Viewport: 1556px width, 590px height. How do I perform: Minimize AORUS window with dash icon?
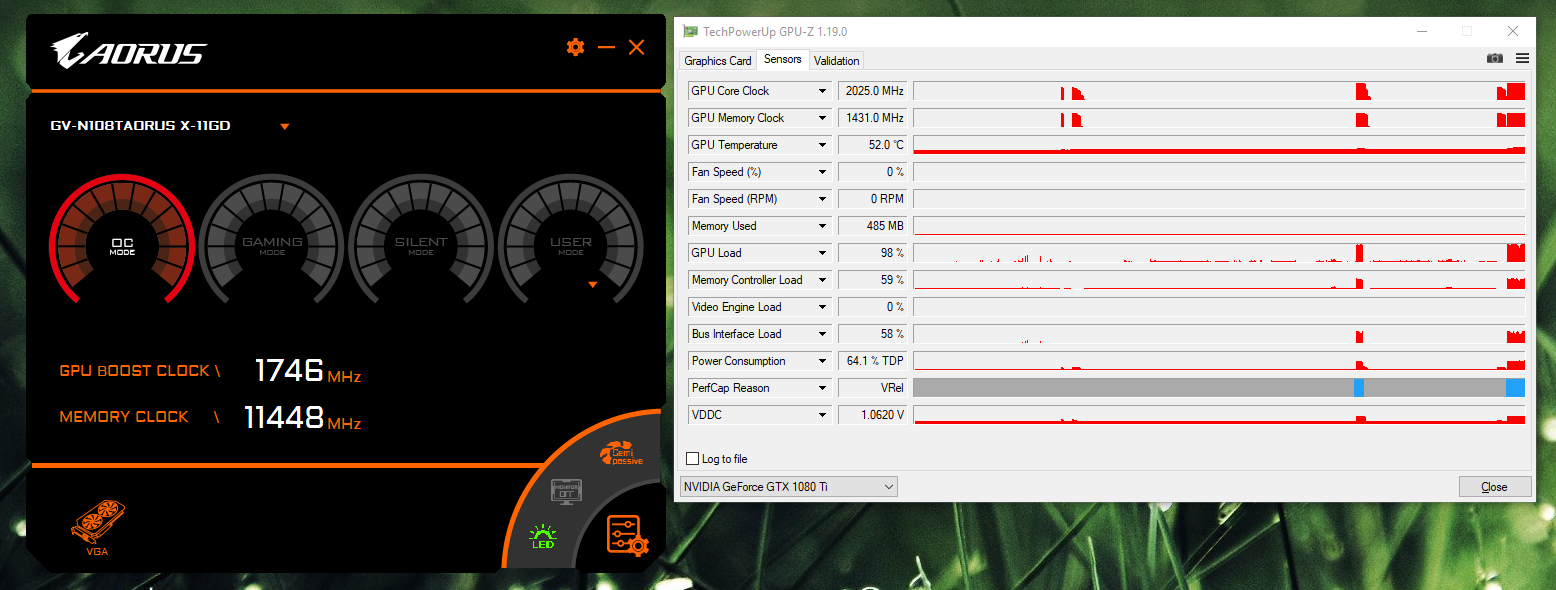click(x=606, y=47)
